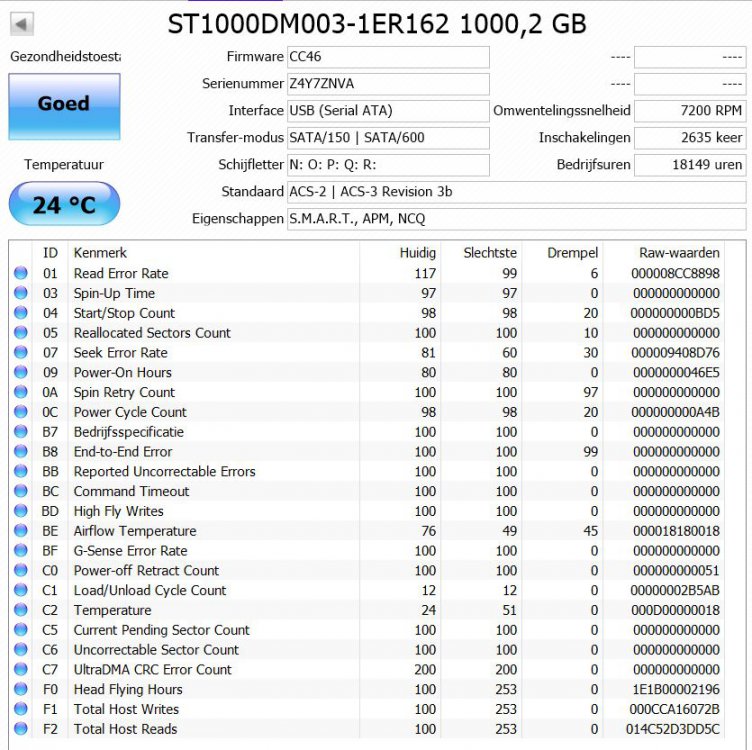Click the status icon for Spin Retry Count

coord(21,392)
